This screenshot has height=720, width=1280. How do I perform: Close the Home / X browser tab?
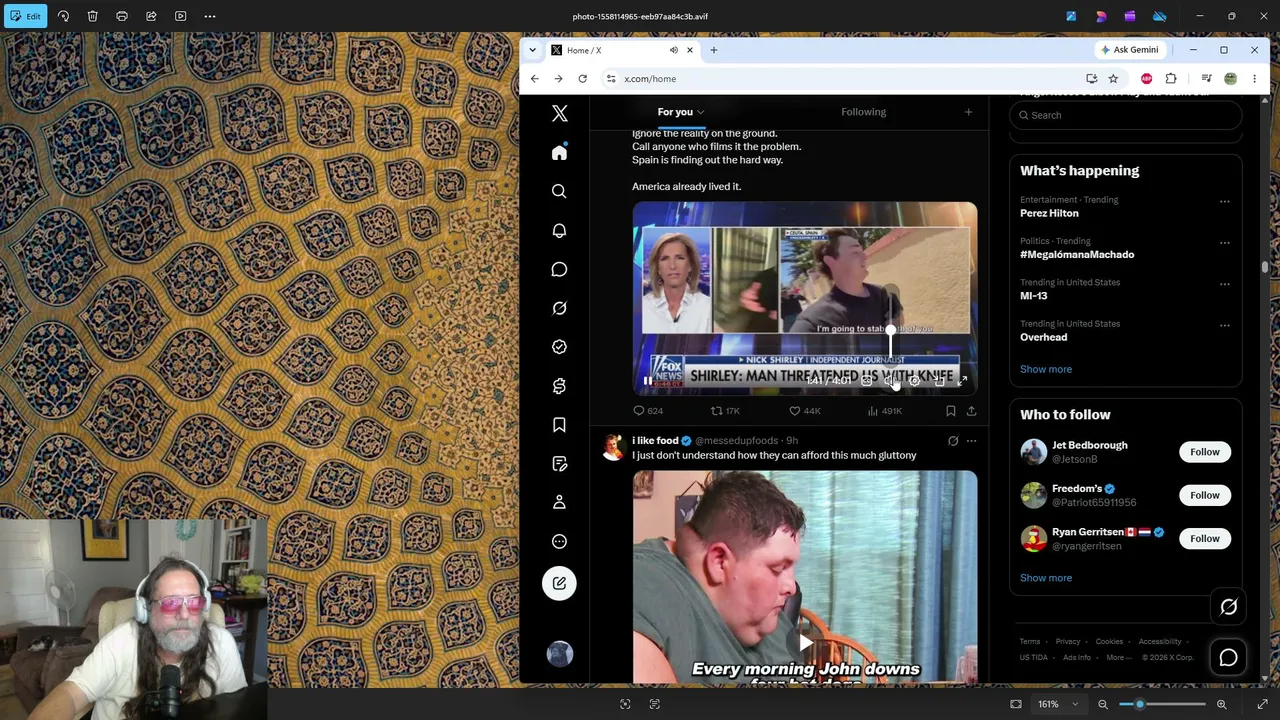pyautogui.click(x=689, y=50)
